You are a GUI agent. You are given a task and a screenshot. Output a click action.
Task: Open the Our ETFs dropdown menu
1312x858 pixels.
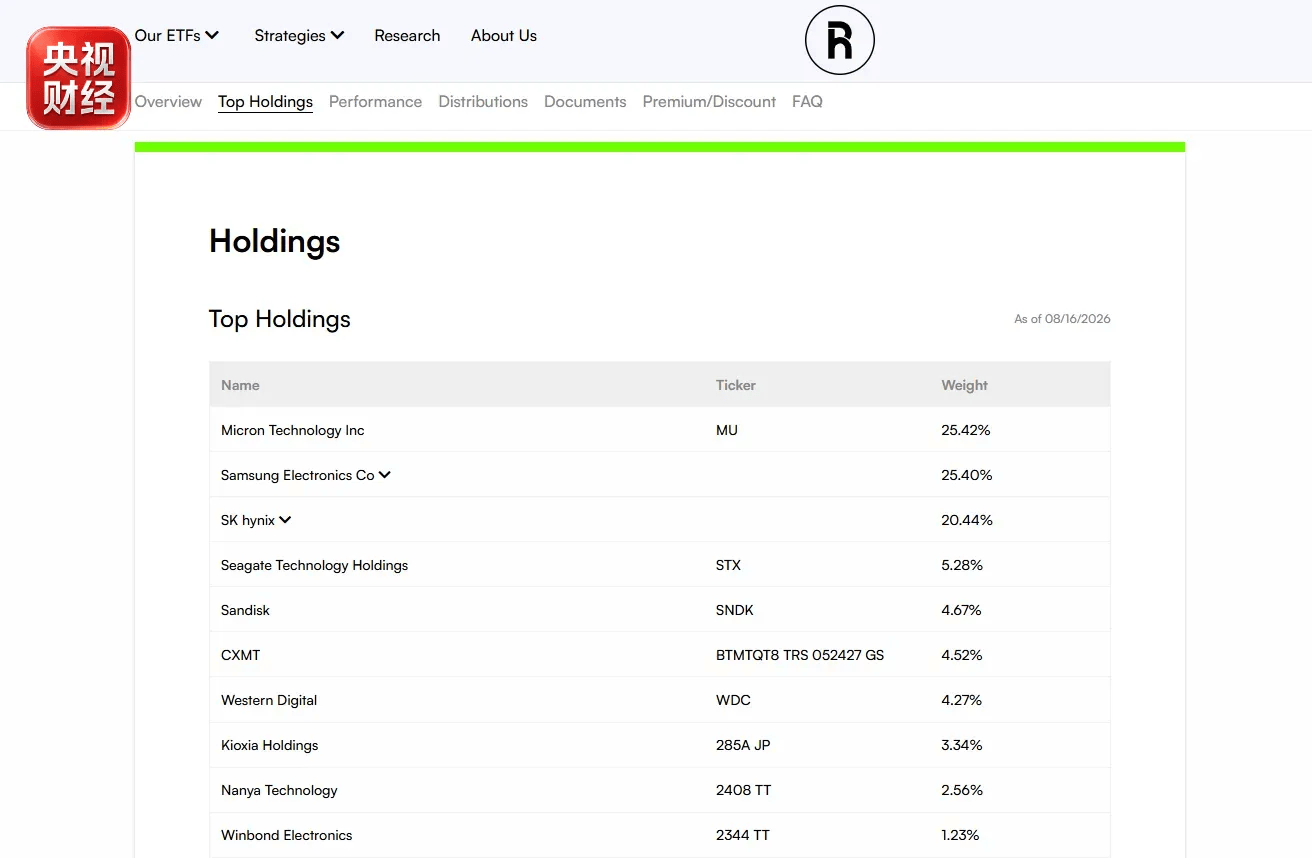coord(177,35)
